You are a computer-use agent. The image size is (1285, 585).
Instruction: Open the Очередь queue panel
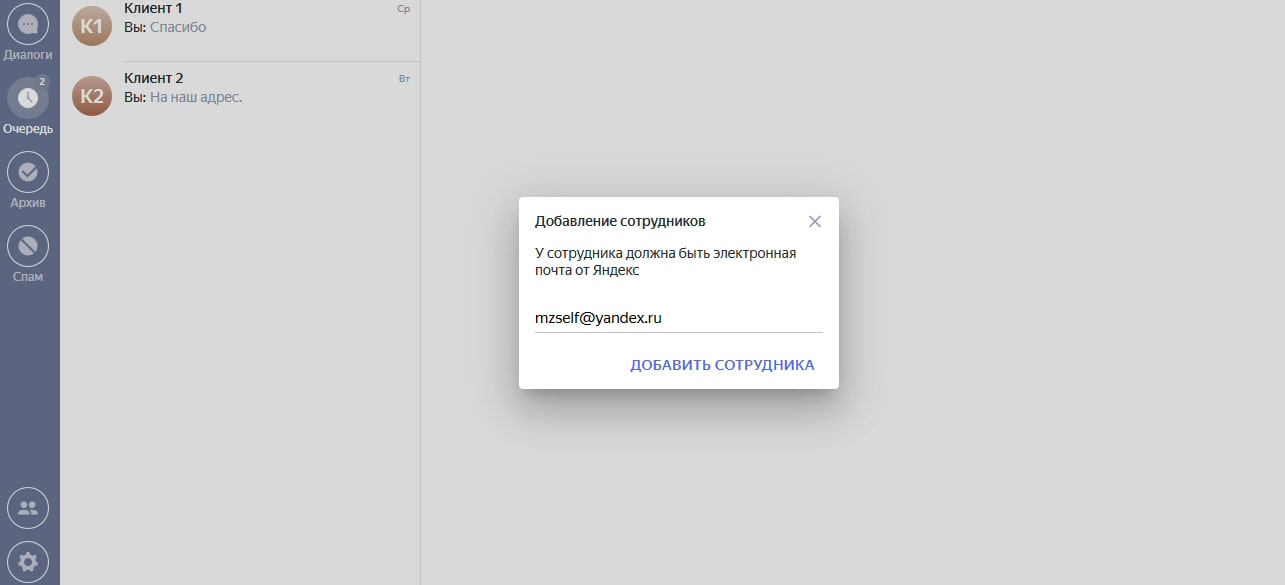coord(29,98)
